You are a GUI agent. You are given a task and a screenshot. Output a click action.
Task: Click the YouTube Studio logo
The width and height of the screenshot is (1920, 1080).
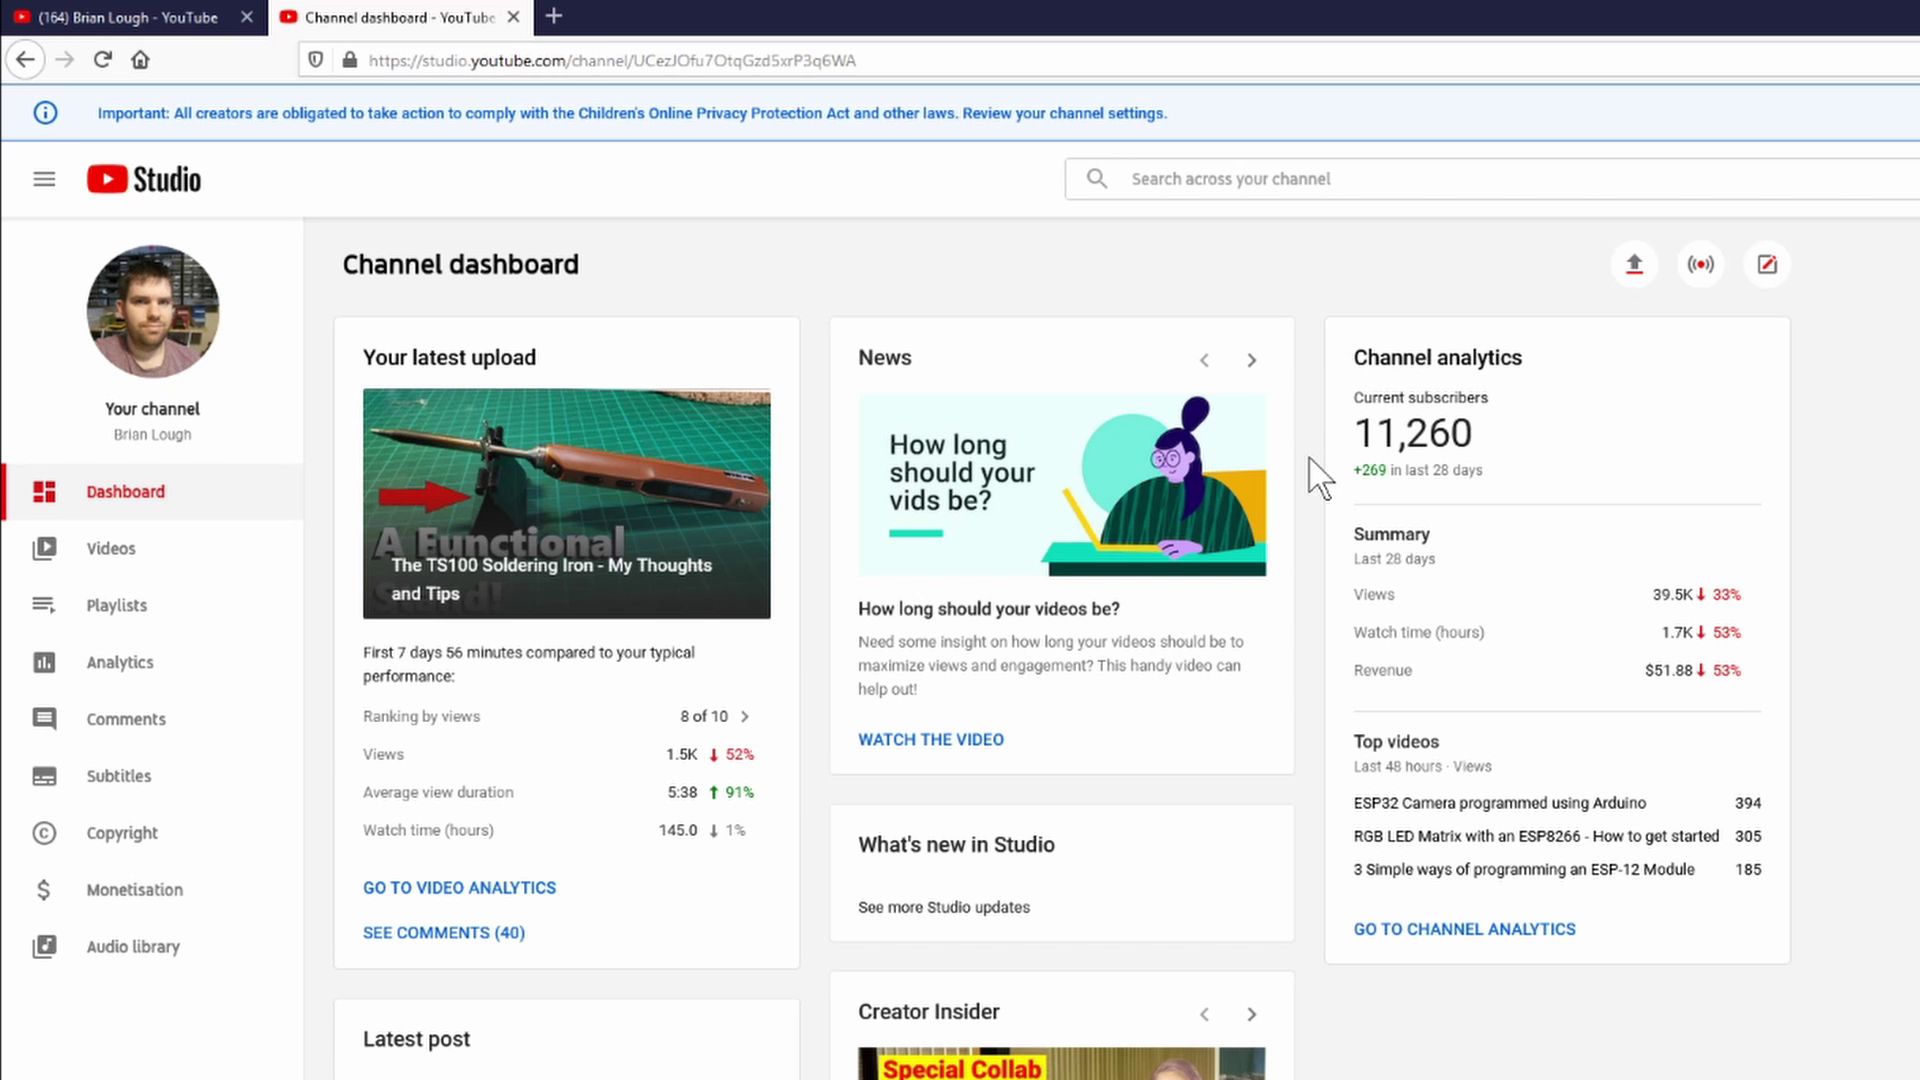[x=144, y=179]
